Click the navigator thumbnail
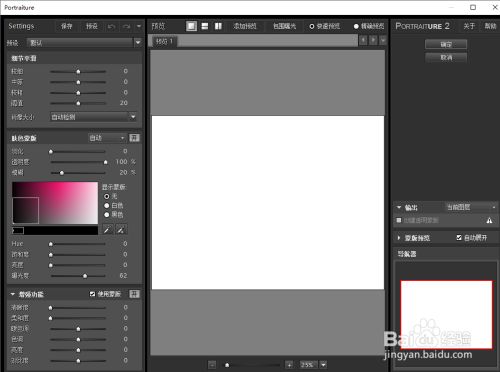This screenshot has height=372, width=500. point(446,315)
